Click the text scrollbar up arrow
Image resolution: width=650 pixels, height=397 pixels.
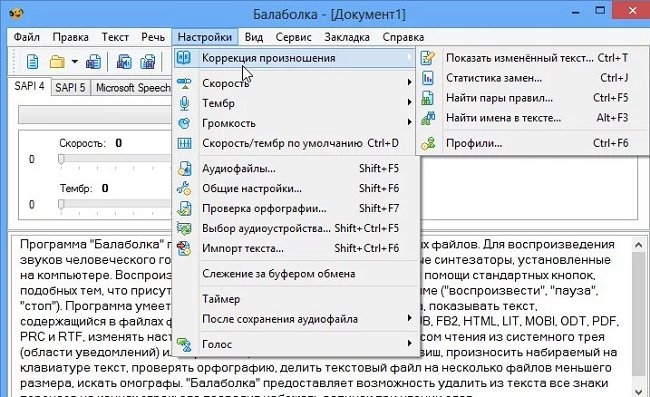[638, 245]
